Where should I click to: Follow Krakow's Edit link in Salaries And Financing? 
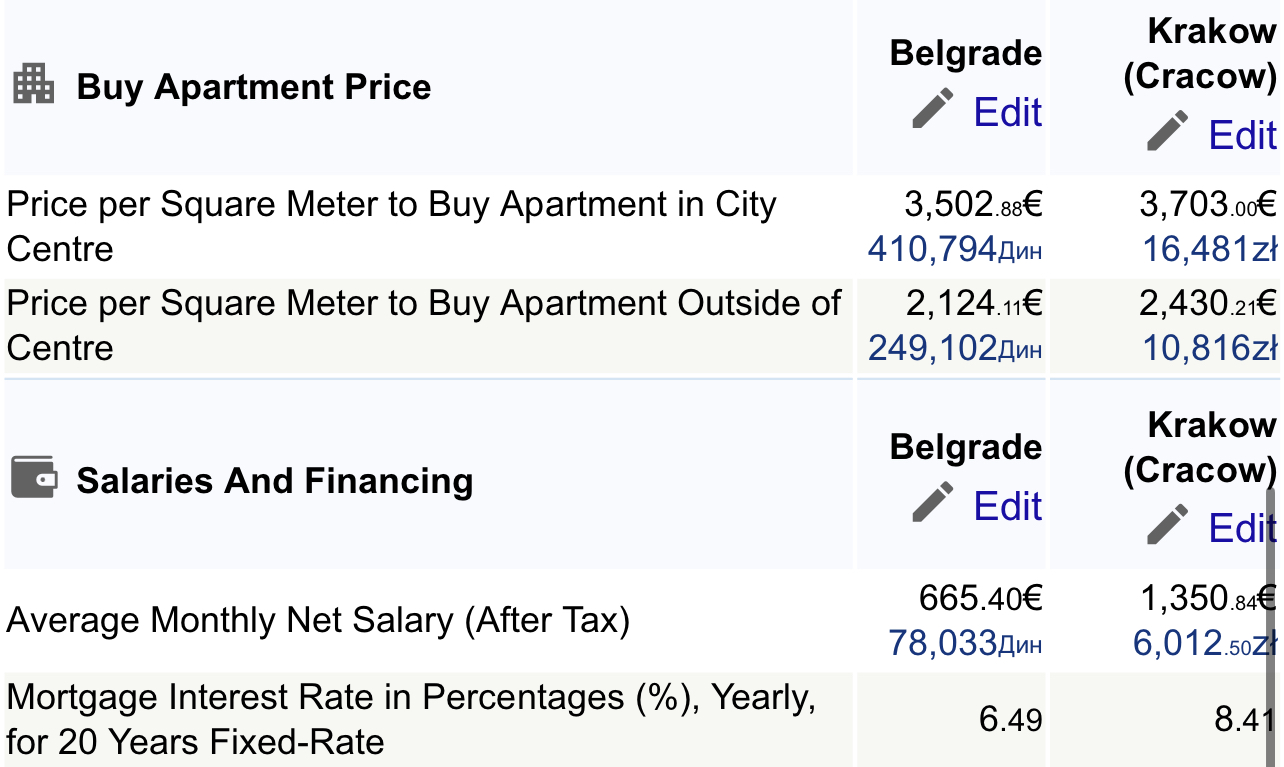pyautogui.click(x=1241, y=528)
